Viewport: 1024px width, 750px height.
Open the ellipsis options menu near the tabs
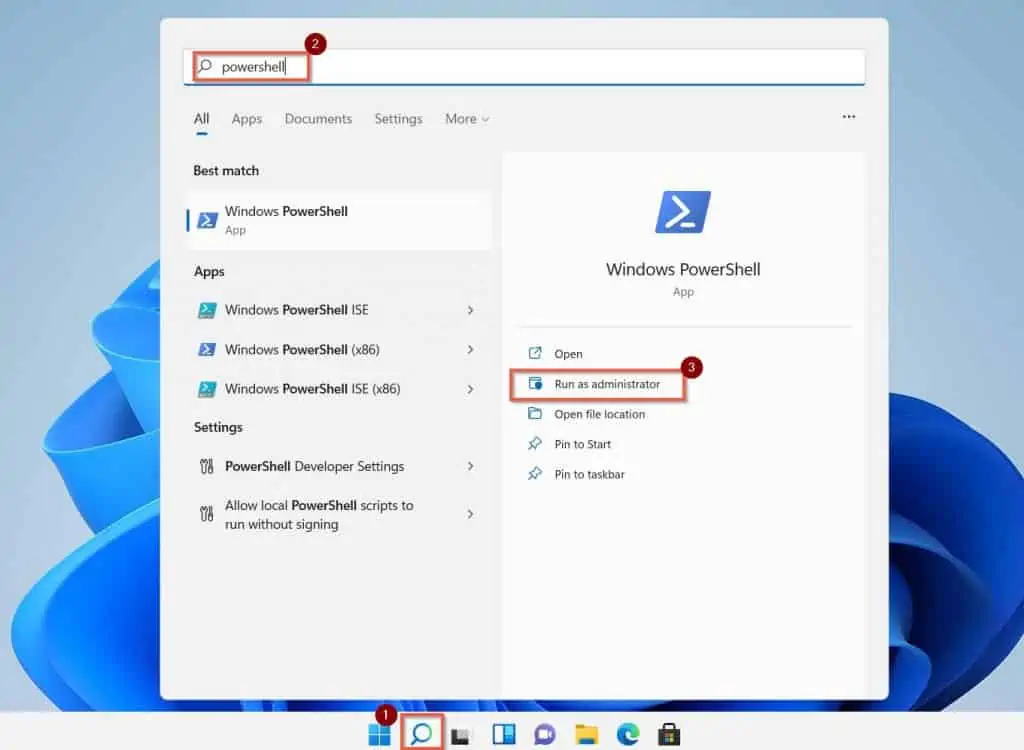pos(848,117)
